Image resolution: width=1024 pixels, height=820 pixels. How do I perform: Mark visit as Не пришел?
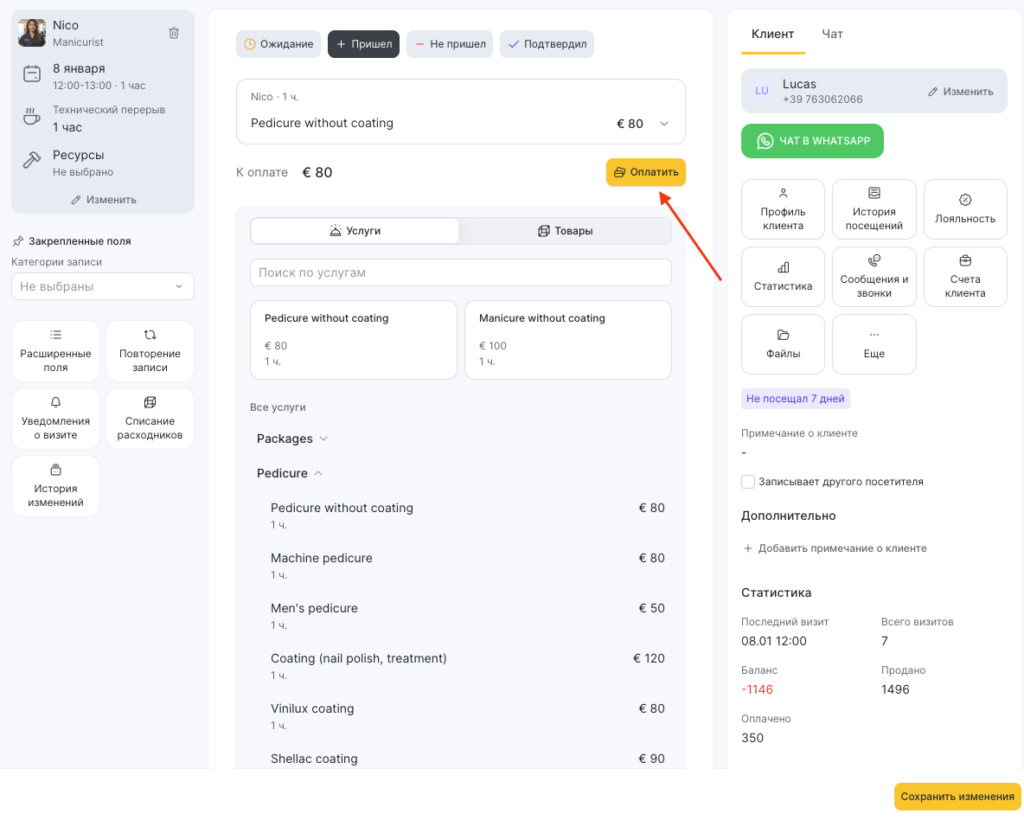coord(449,44)
